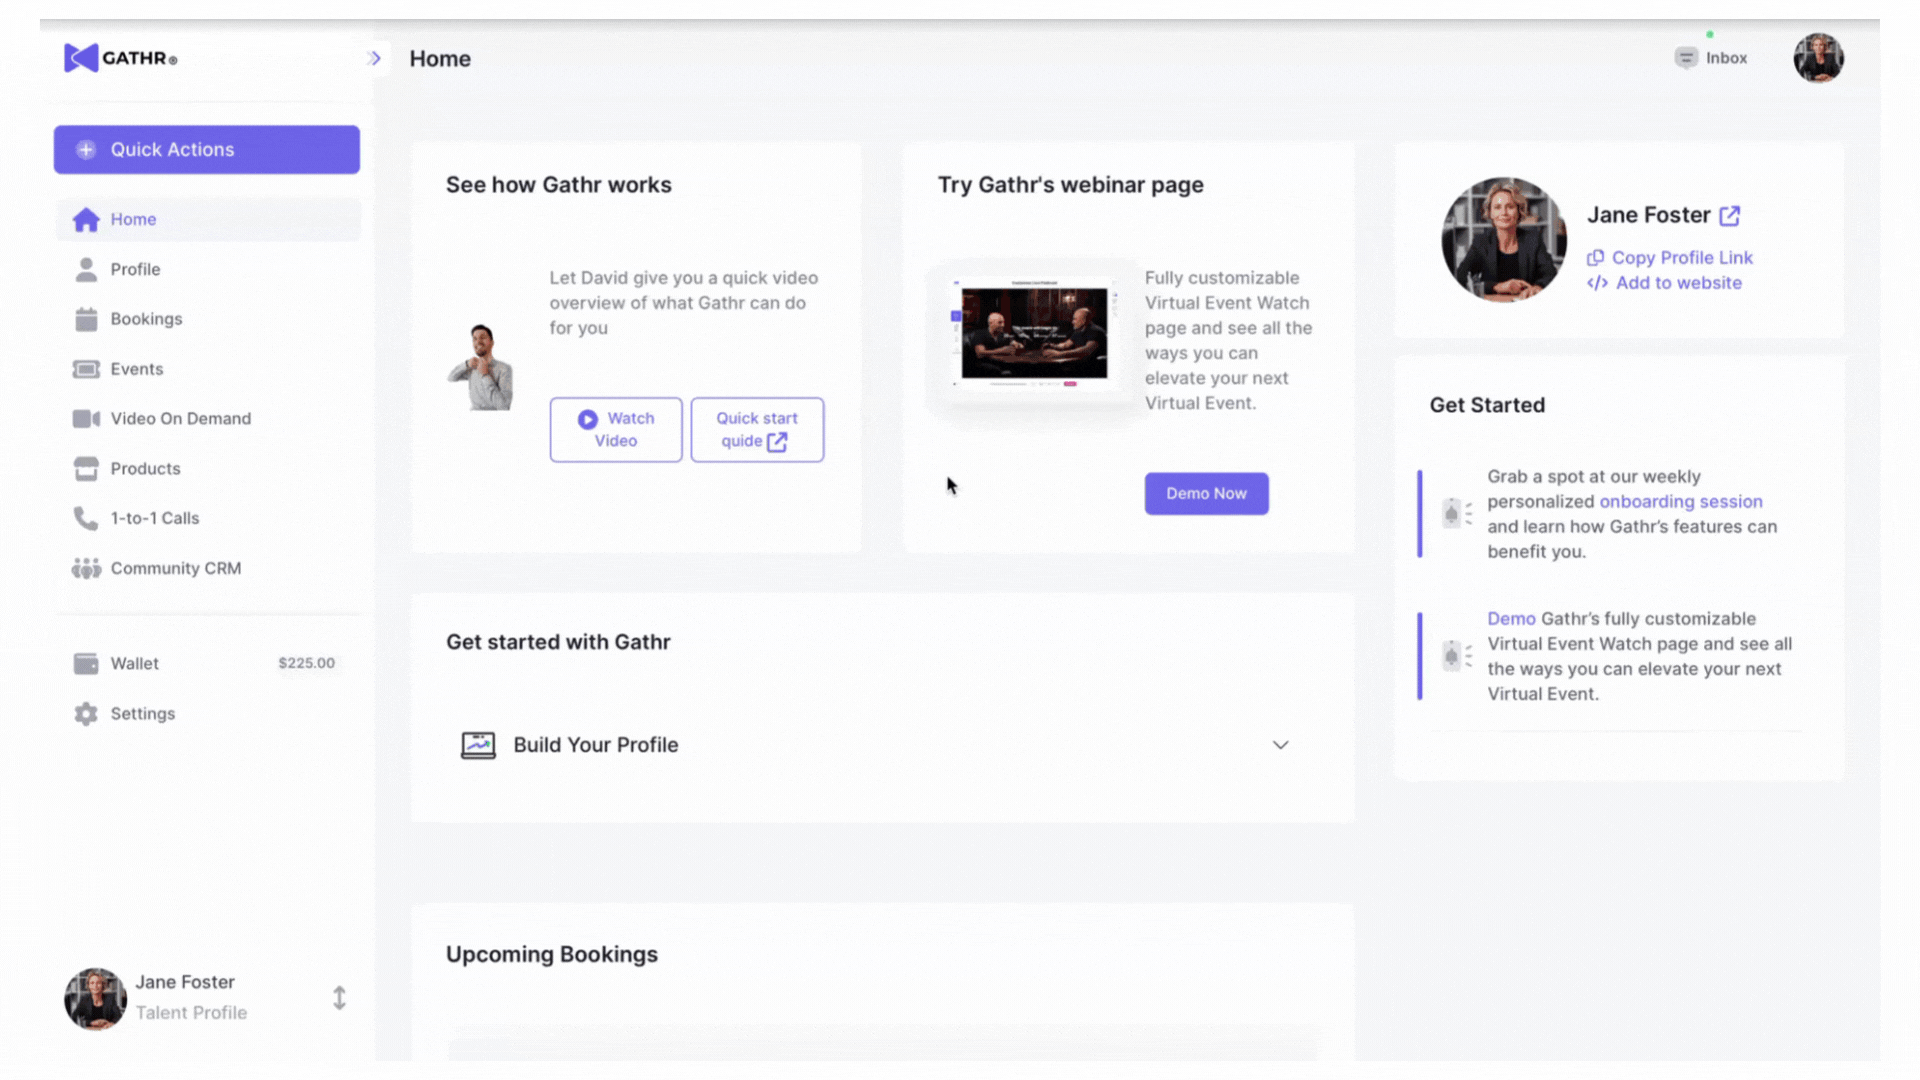Viewport: 1920px width, 1080px height.
Task: Play the Watch Video button
Action: pyautogui.click(x=616, y=430)
